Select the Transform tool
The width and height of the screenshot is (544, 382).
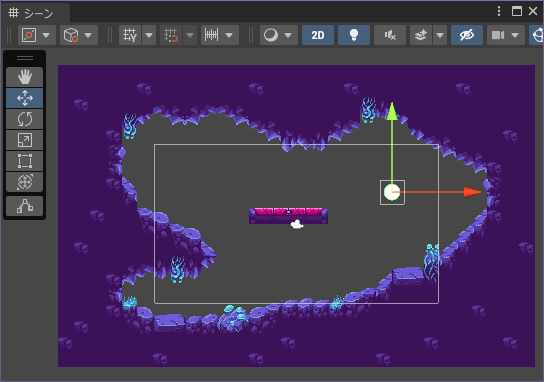(x=25, y=182)
